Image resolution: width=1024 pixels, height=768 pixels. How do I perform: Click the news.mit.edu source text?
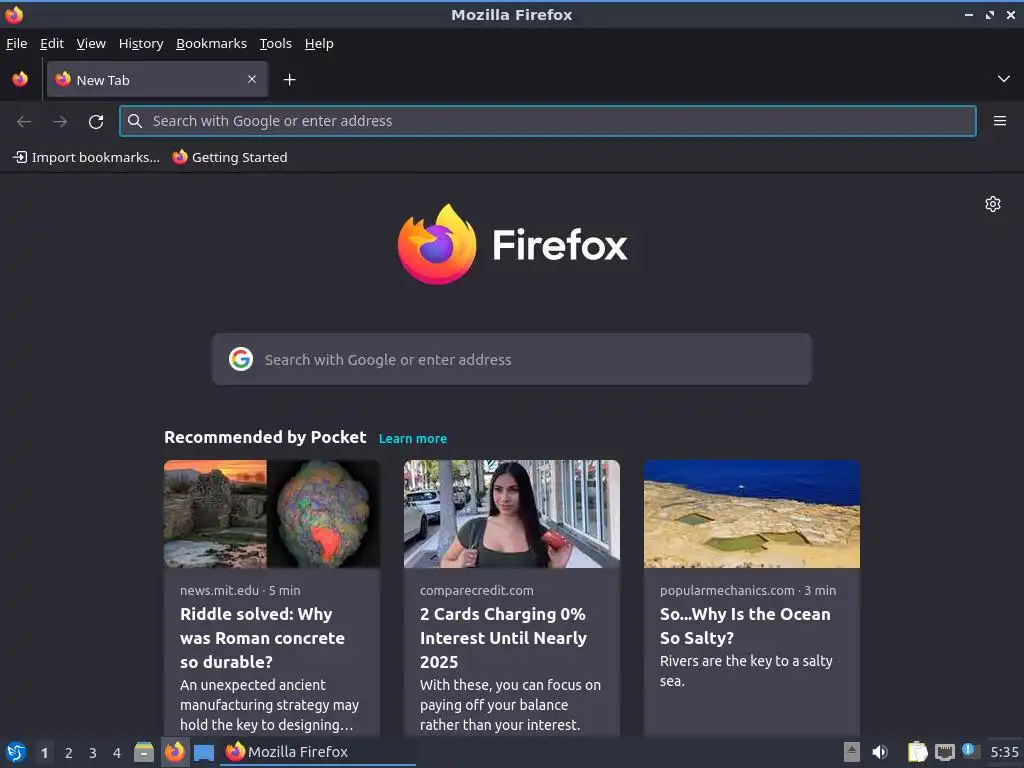(x=219, y=590)
